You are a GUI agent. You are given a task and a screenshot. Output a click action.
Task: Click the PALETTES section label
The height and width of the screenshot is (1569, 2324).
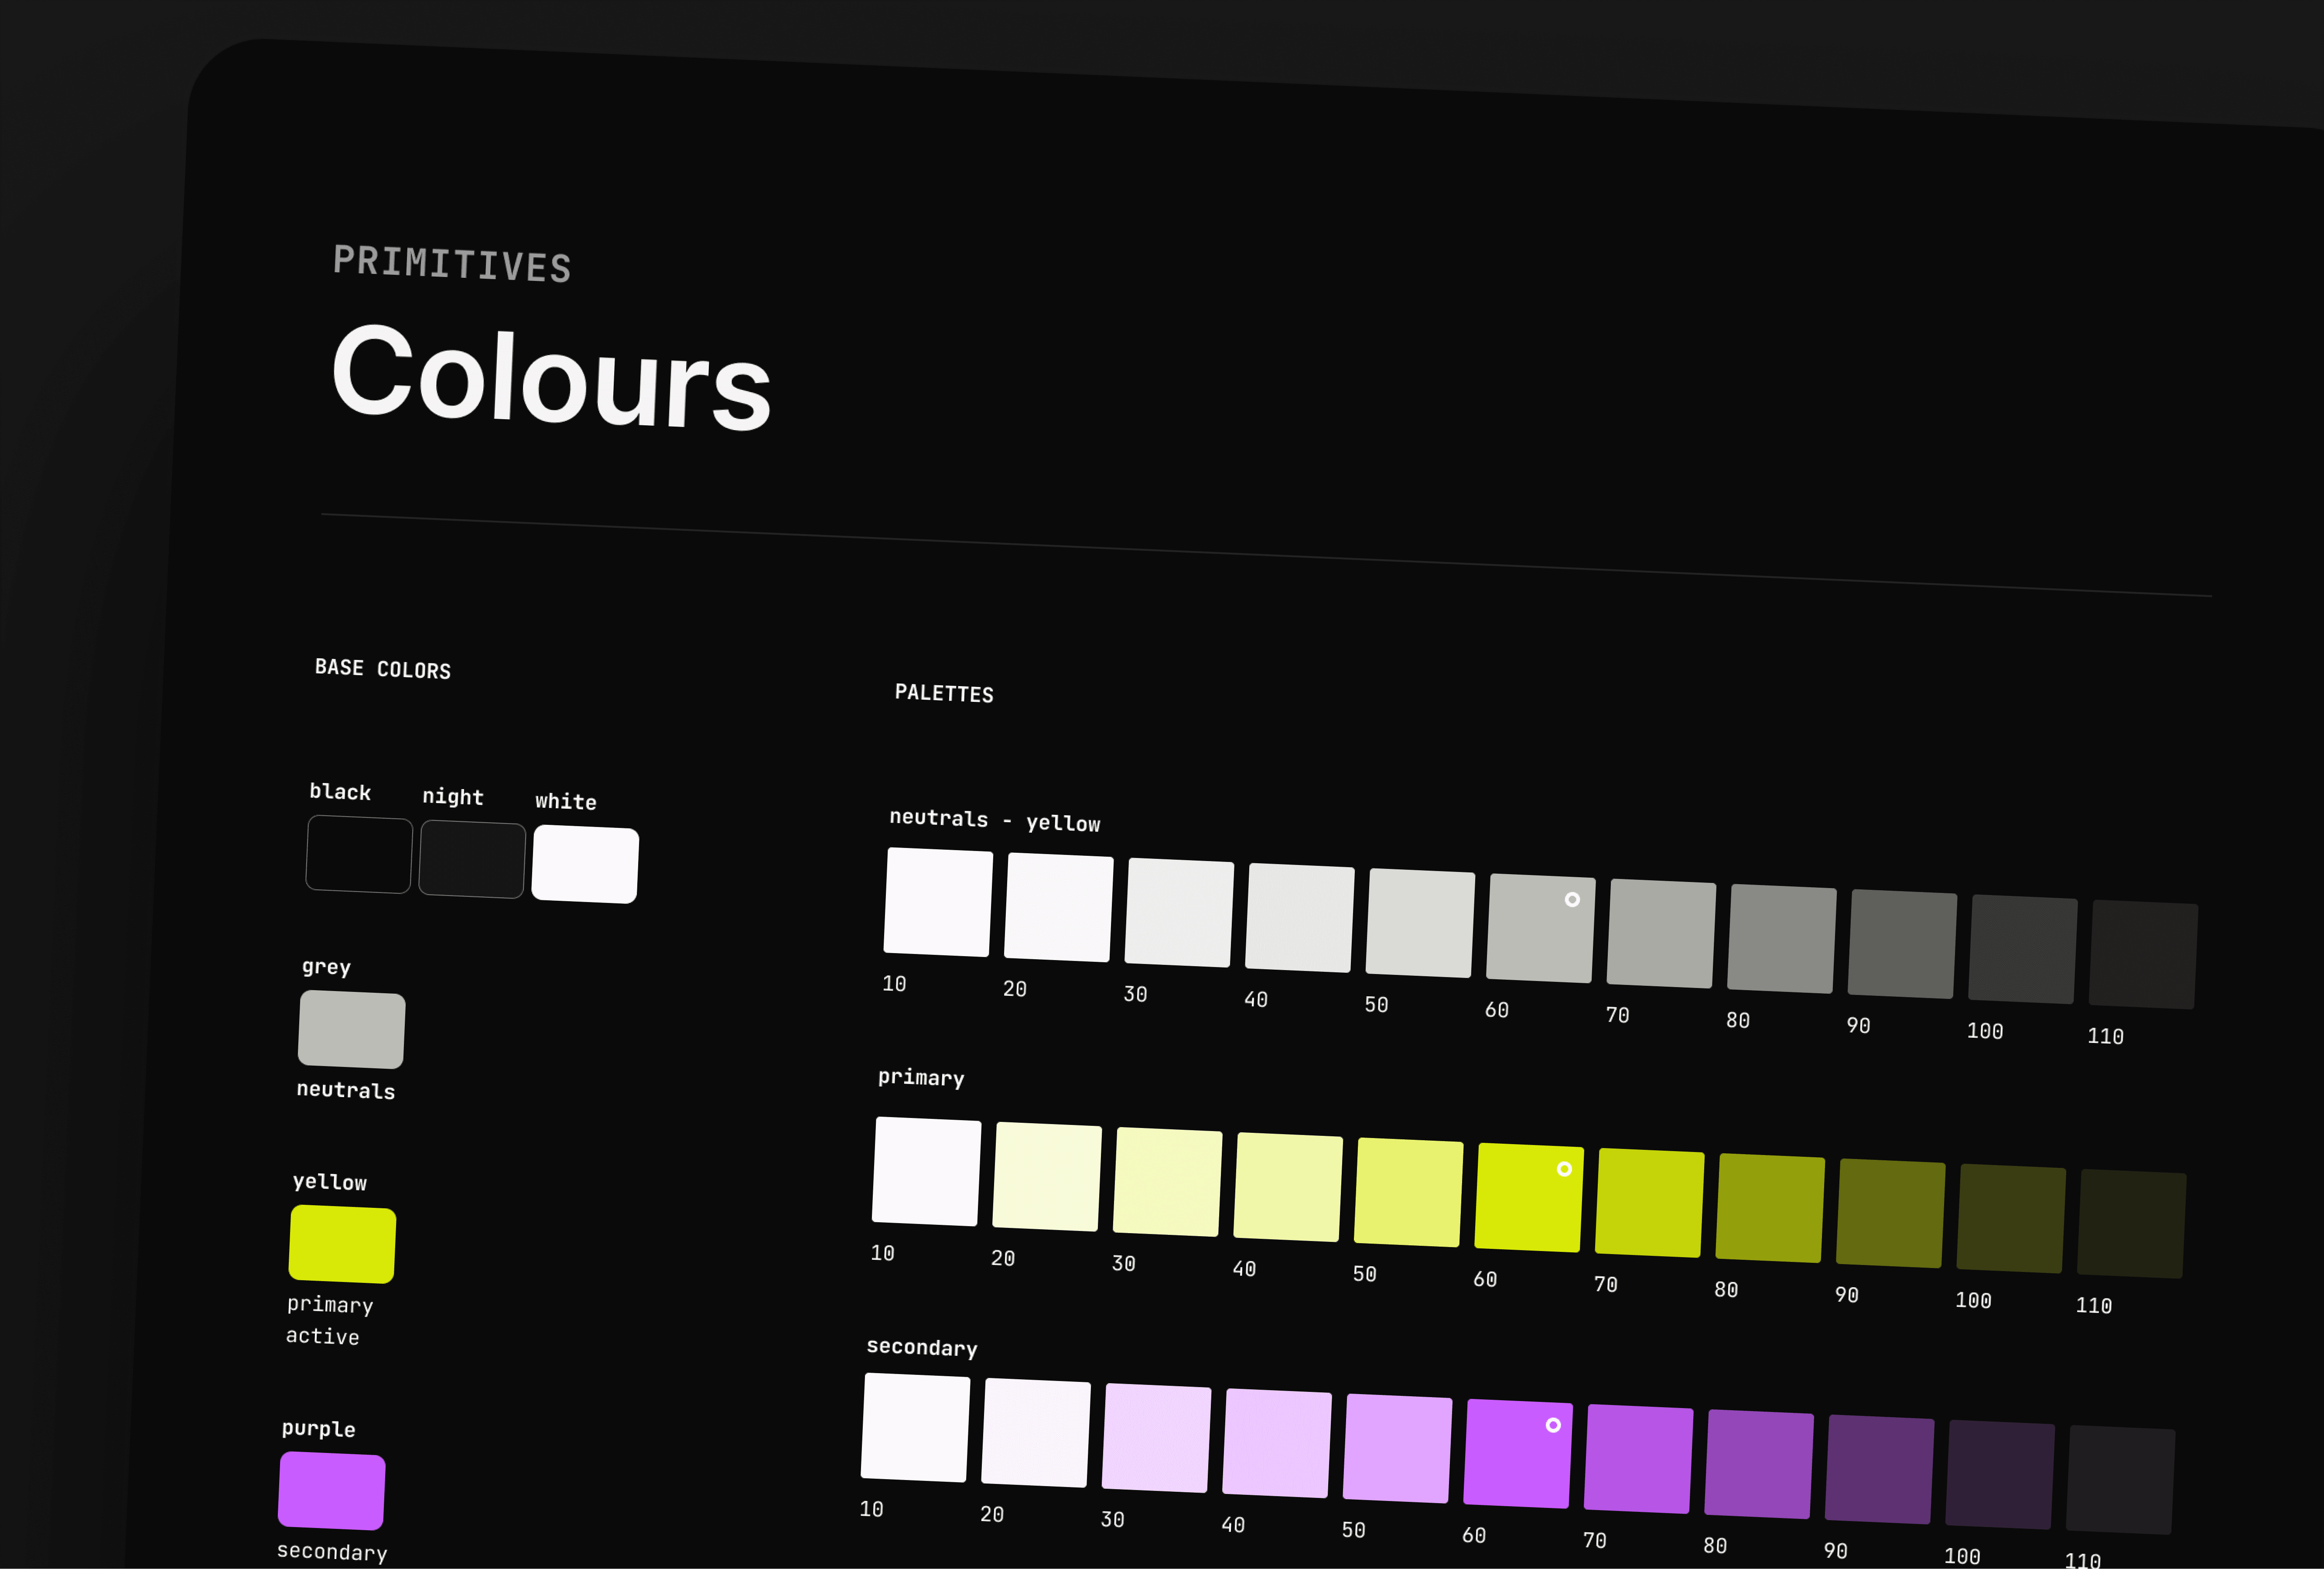coord(944,693)
